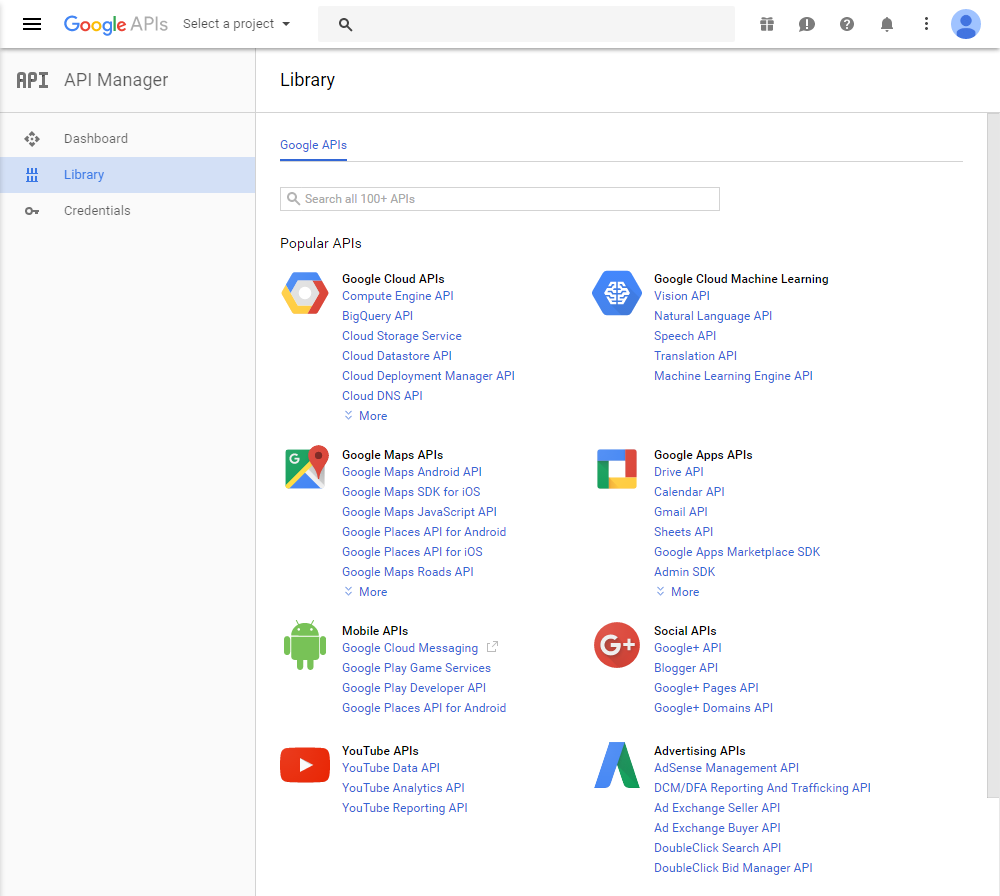
Task: Open the feedback alert icon
Action: tap(807, 24)
